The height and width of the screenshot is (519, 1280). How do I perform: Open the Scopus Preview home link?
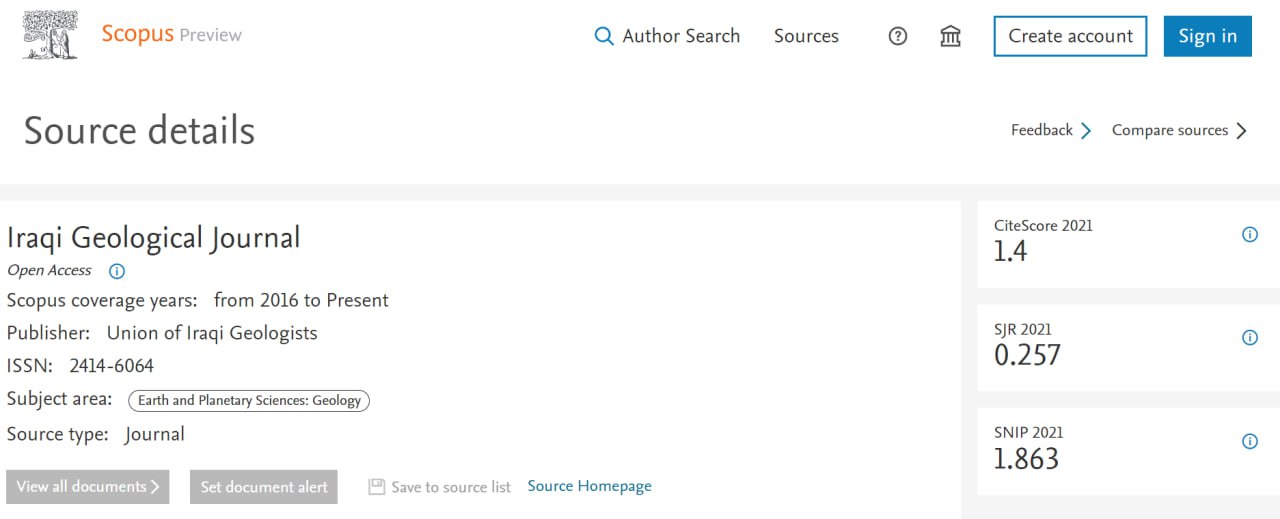pos(171,34)
